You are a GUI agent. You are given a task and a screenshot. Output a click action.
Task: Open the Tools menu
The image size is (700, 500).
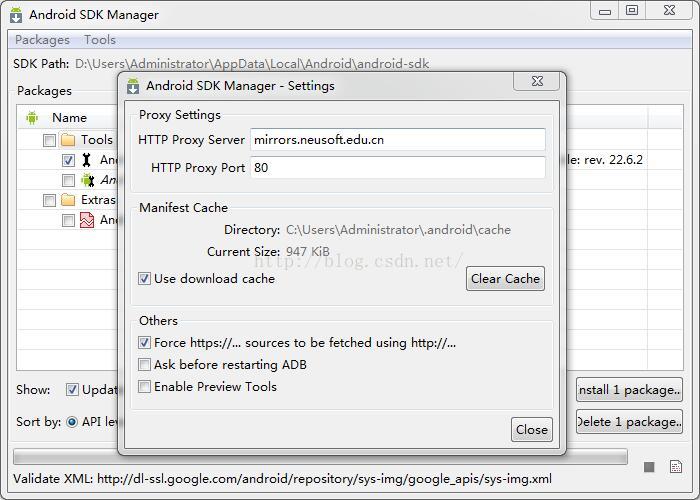(100, 40)
